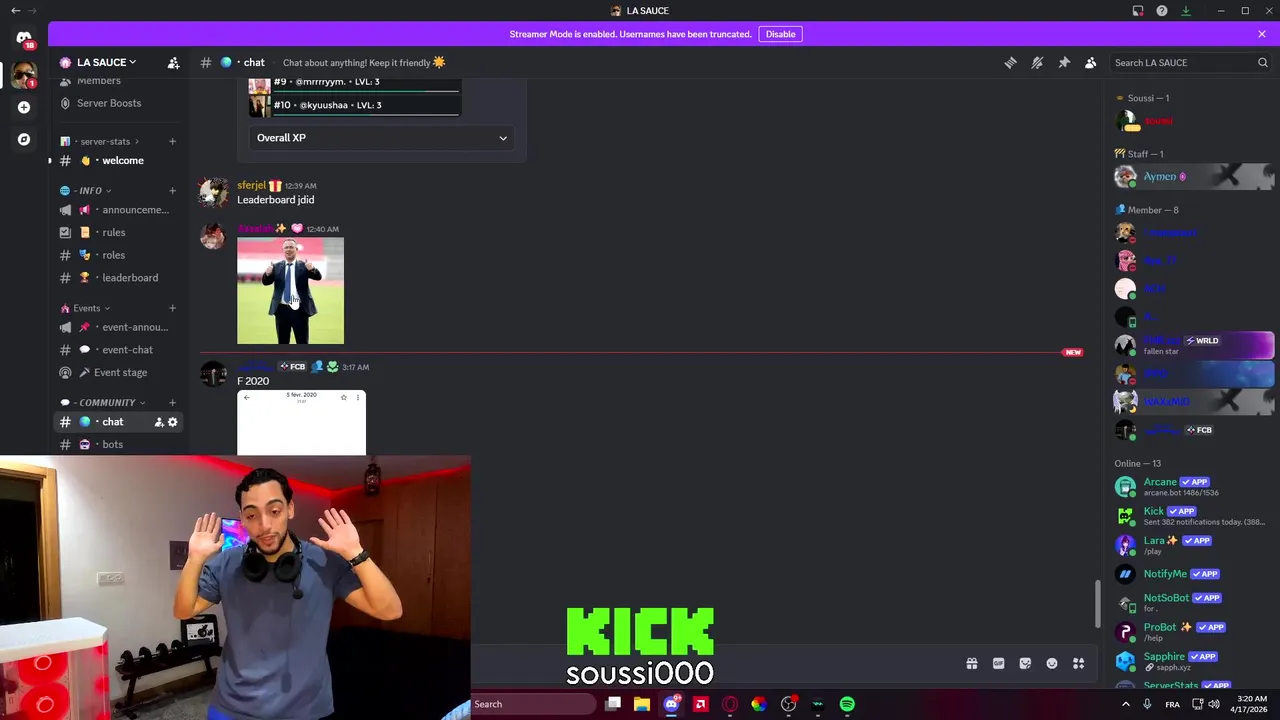Open the announcements channel under INFO
The width and height of the screenshot is (1280, 720).
click(119, 210)
